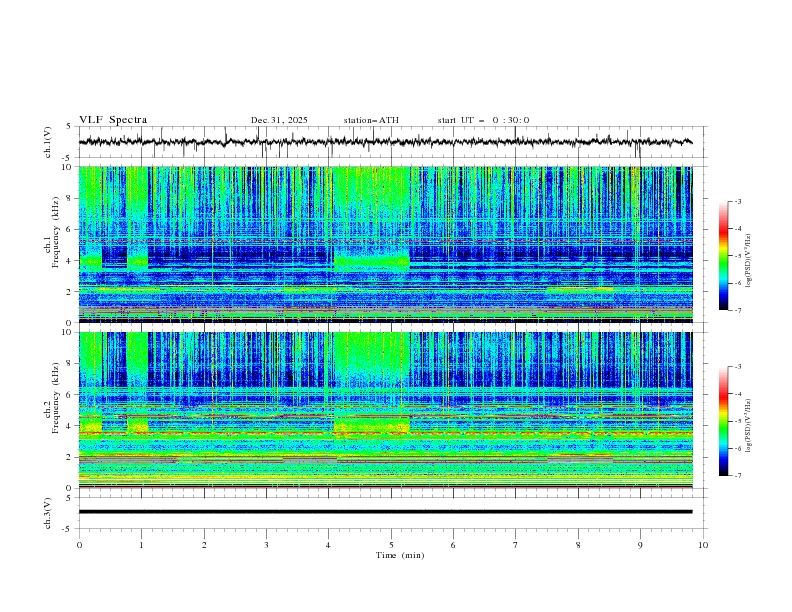Screen dimensions: 792x612
Task: Click time axis tick label "0"
Action: click(x=79, y=545)
